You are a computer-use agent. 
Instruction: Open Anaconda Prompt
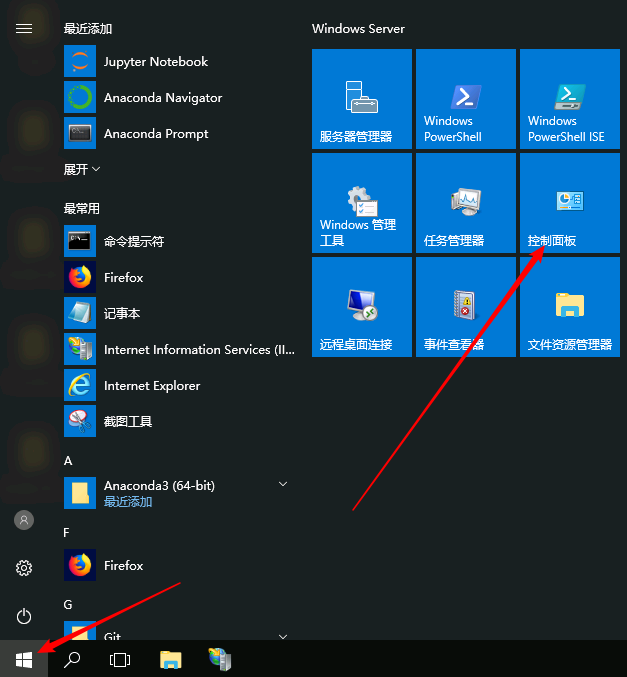[x=179, y=133]
